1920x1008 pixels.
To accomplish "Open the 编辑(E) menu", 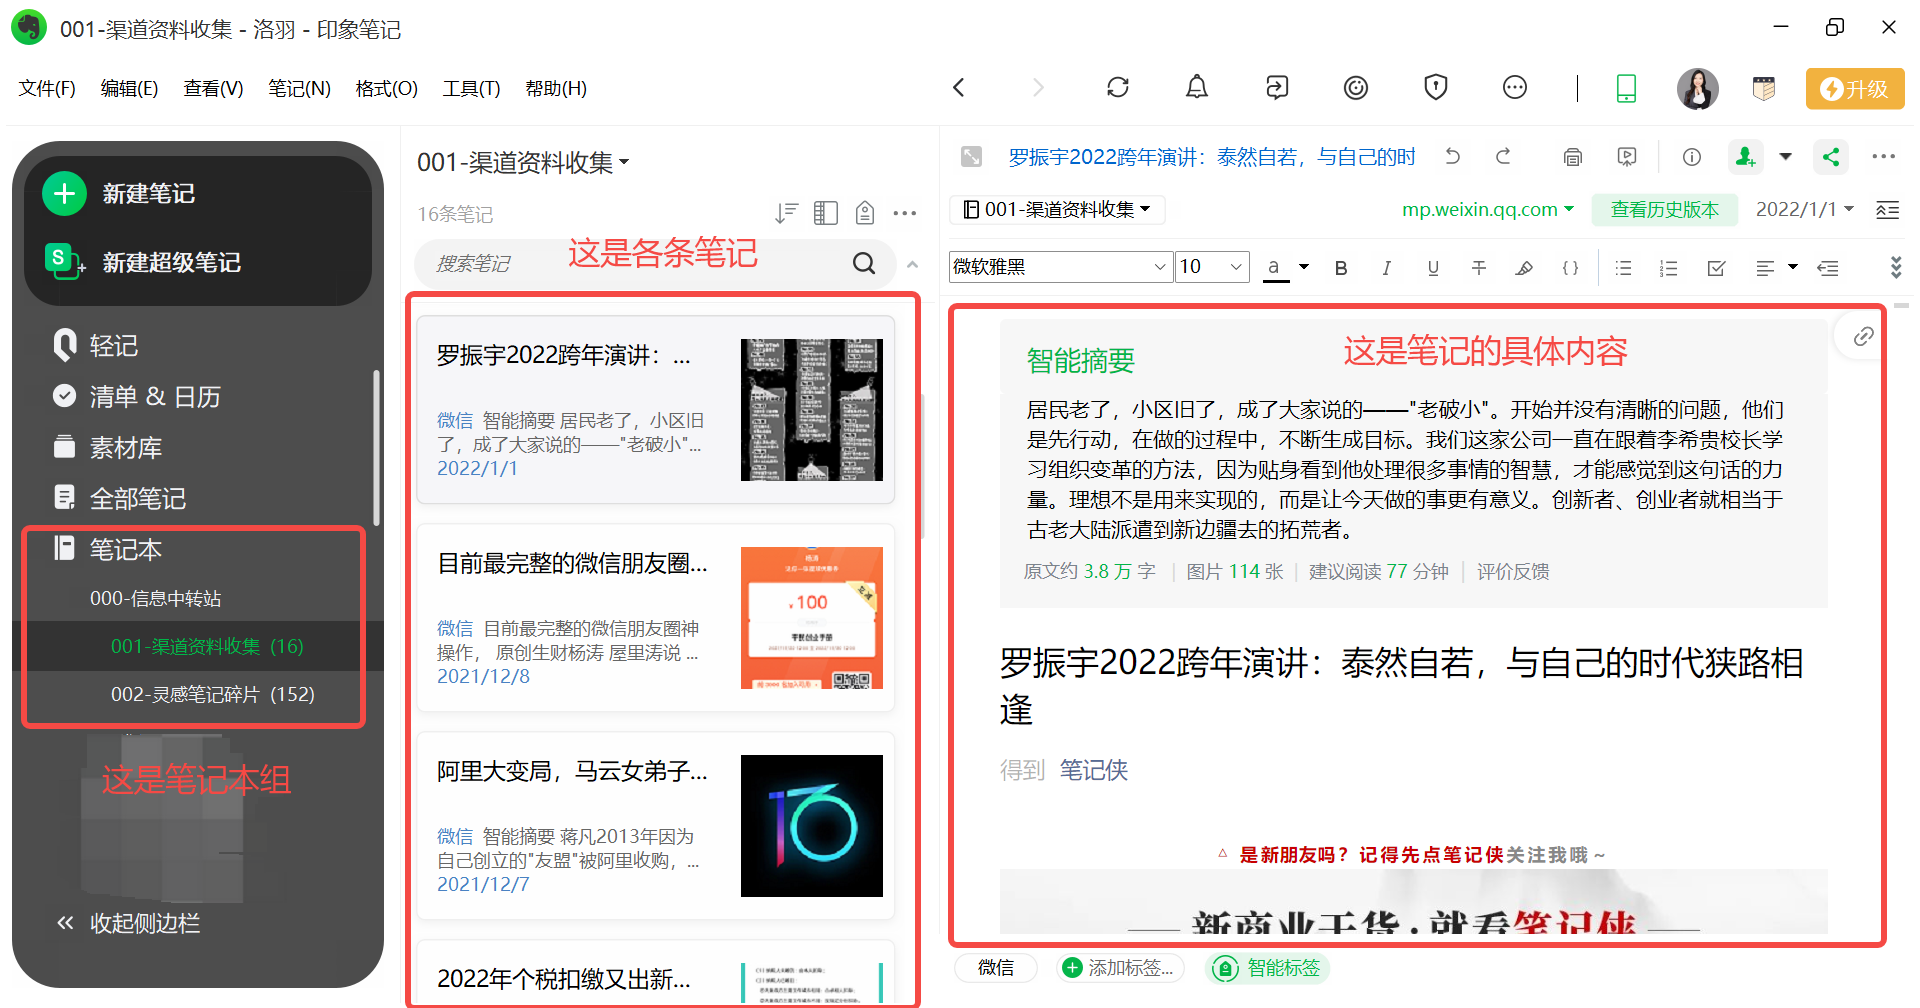I will tap(129, 89).
